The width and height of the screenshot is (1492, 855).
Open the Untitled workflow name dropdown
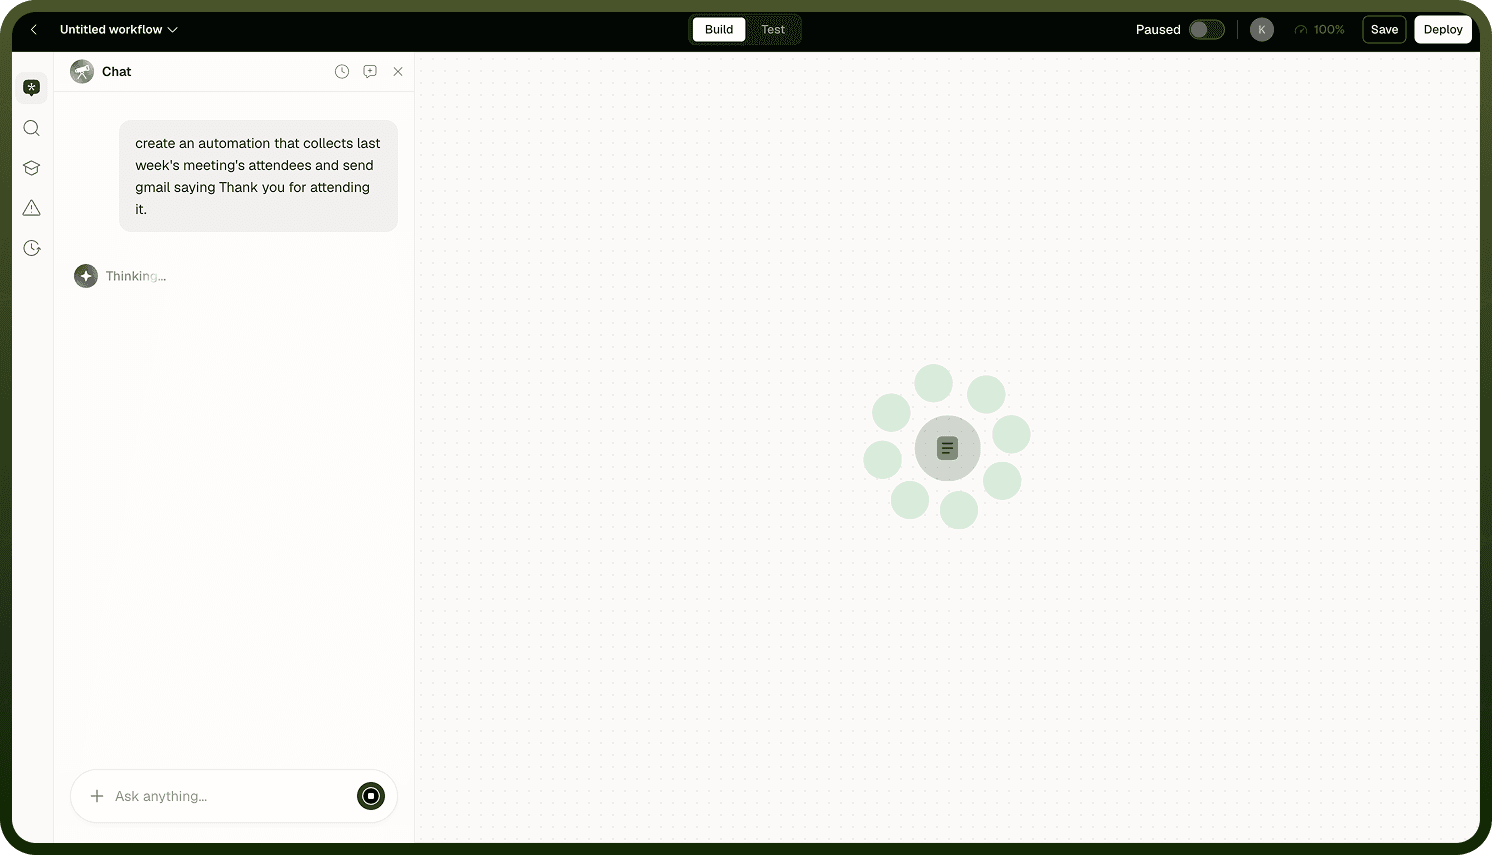click(119, 30)
